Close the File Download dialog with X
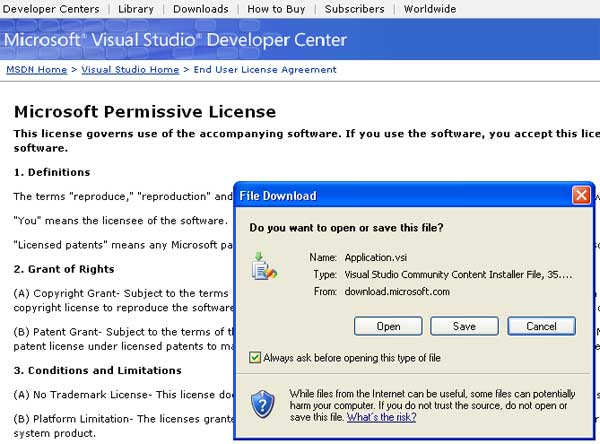Viewport: 600px width, 444px height. coord(581,196)
